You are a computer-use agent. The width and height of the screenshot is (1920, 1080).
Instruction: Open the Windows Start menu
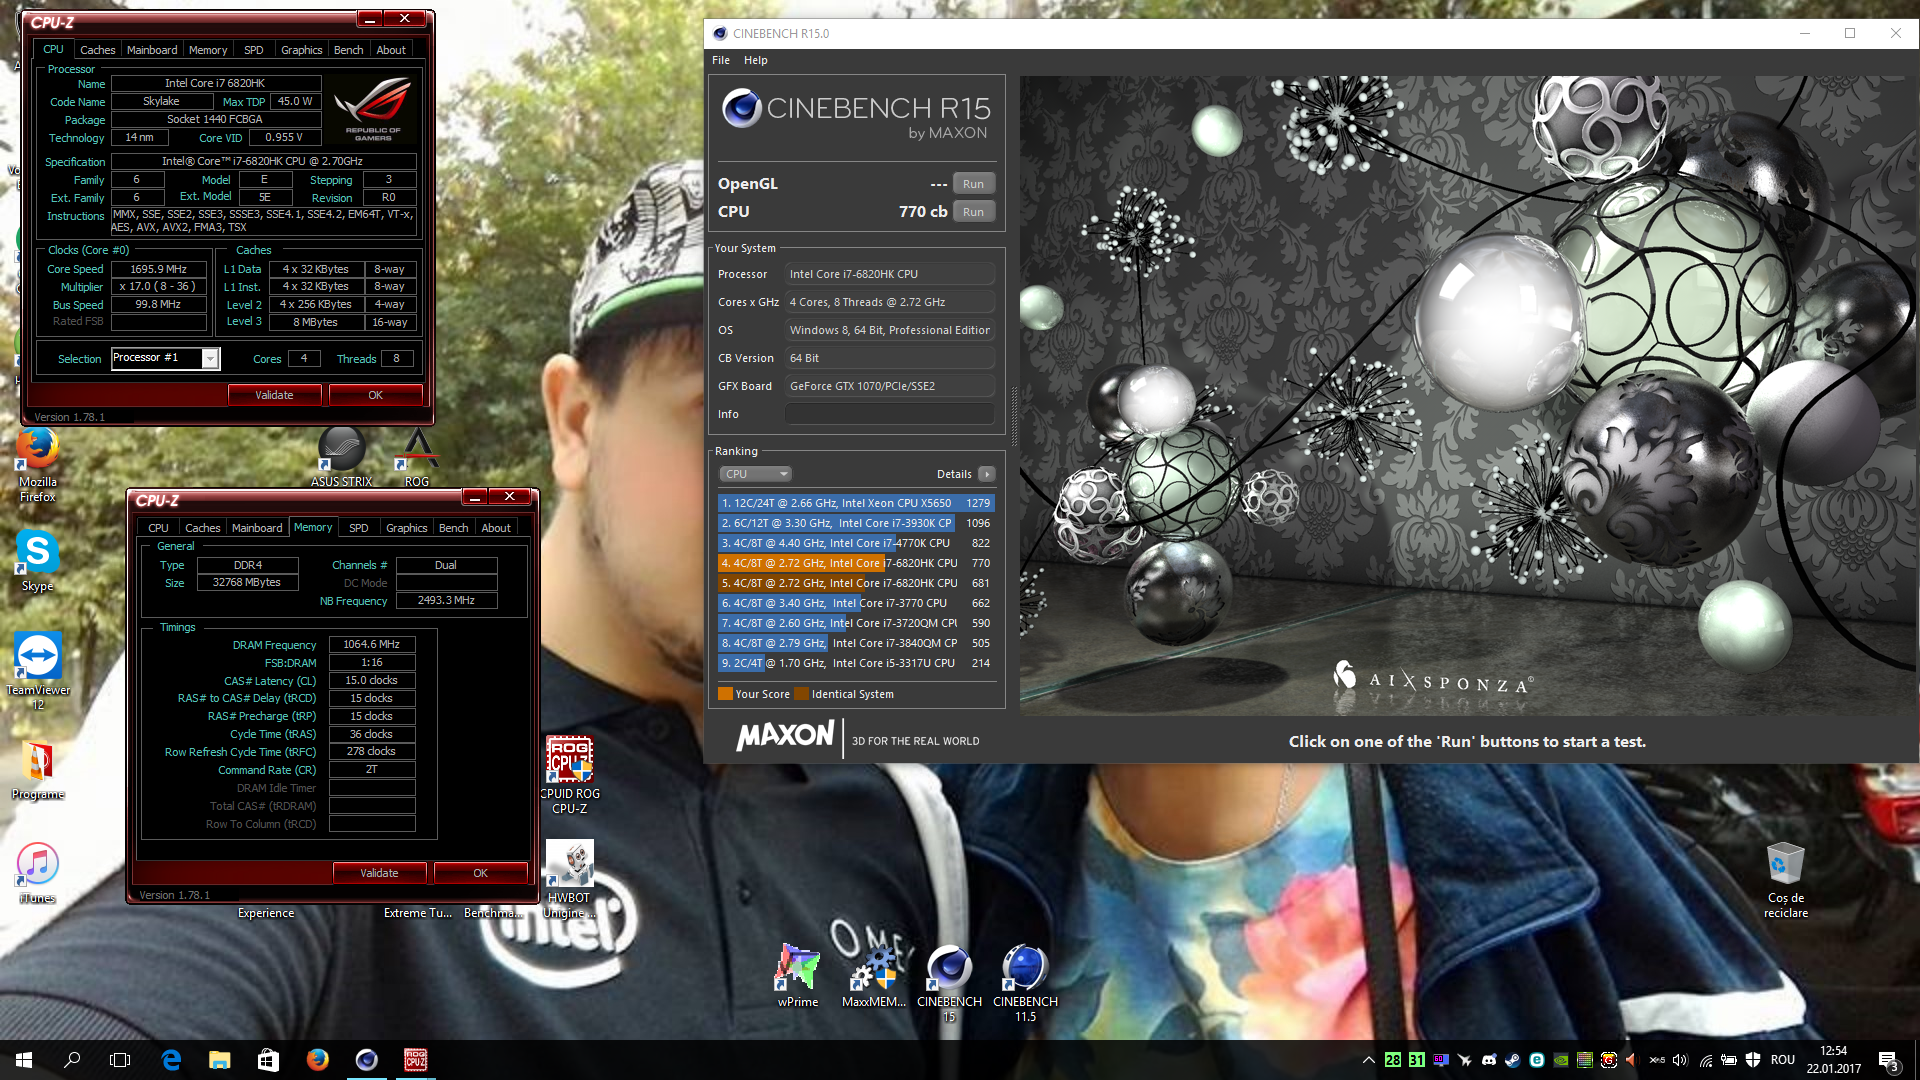point(24,1060)
